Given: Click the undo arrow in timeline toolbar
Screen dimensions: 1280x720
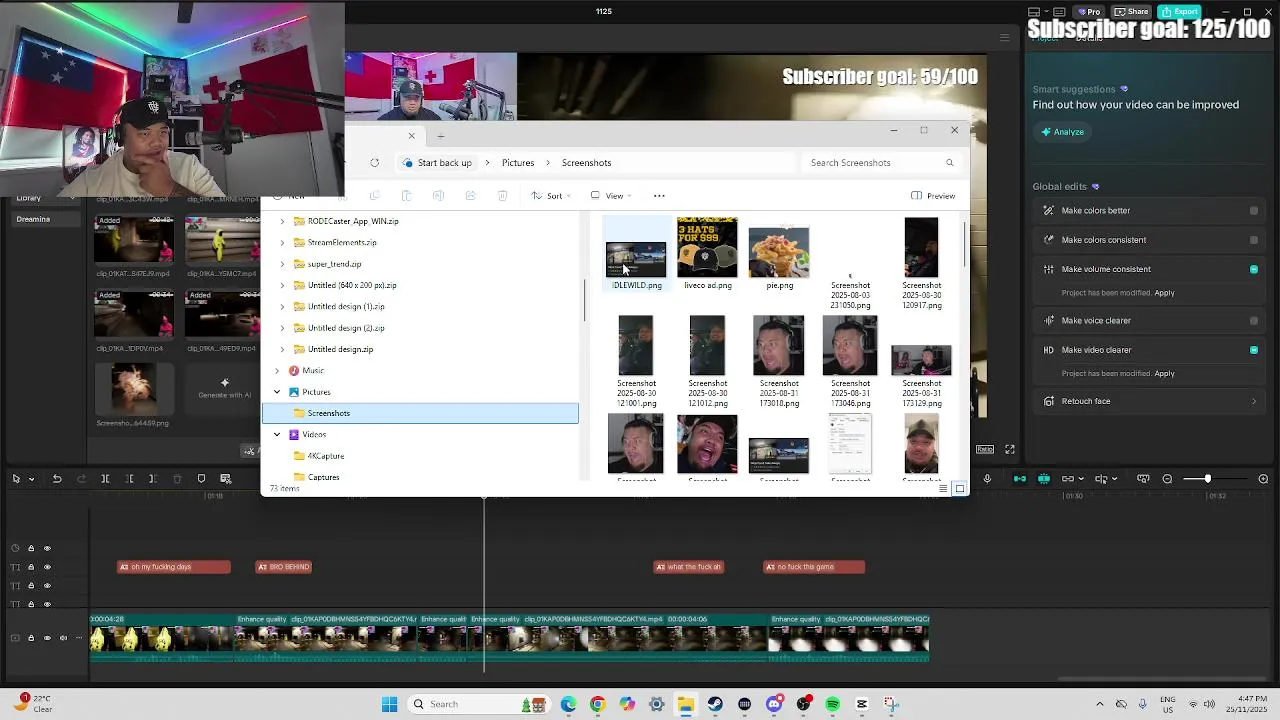Looking at the screenshot, I should click(57, 479).
